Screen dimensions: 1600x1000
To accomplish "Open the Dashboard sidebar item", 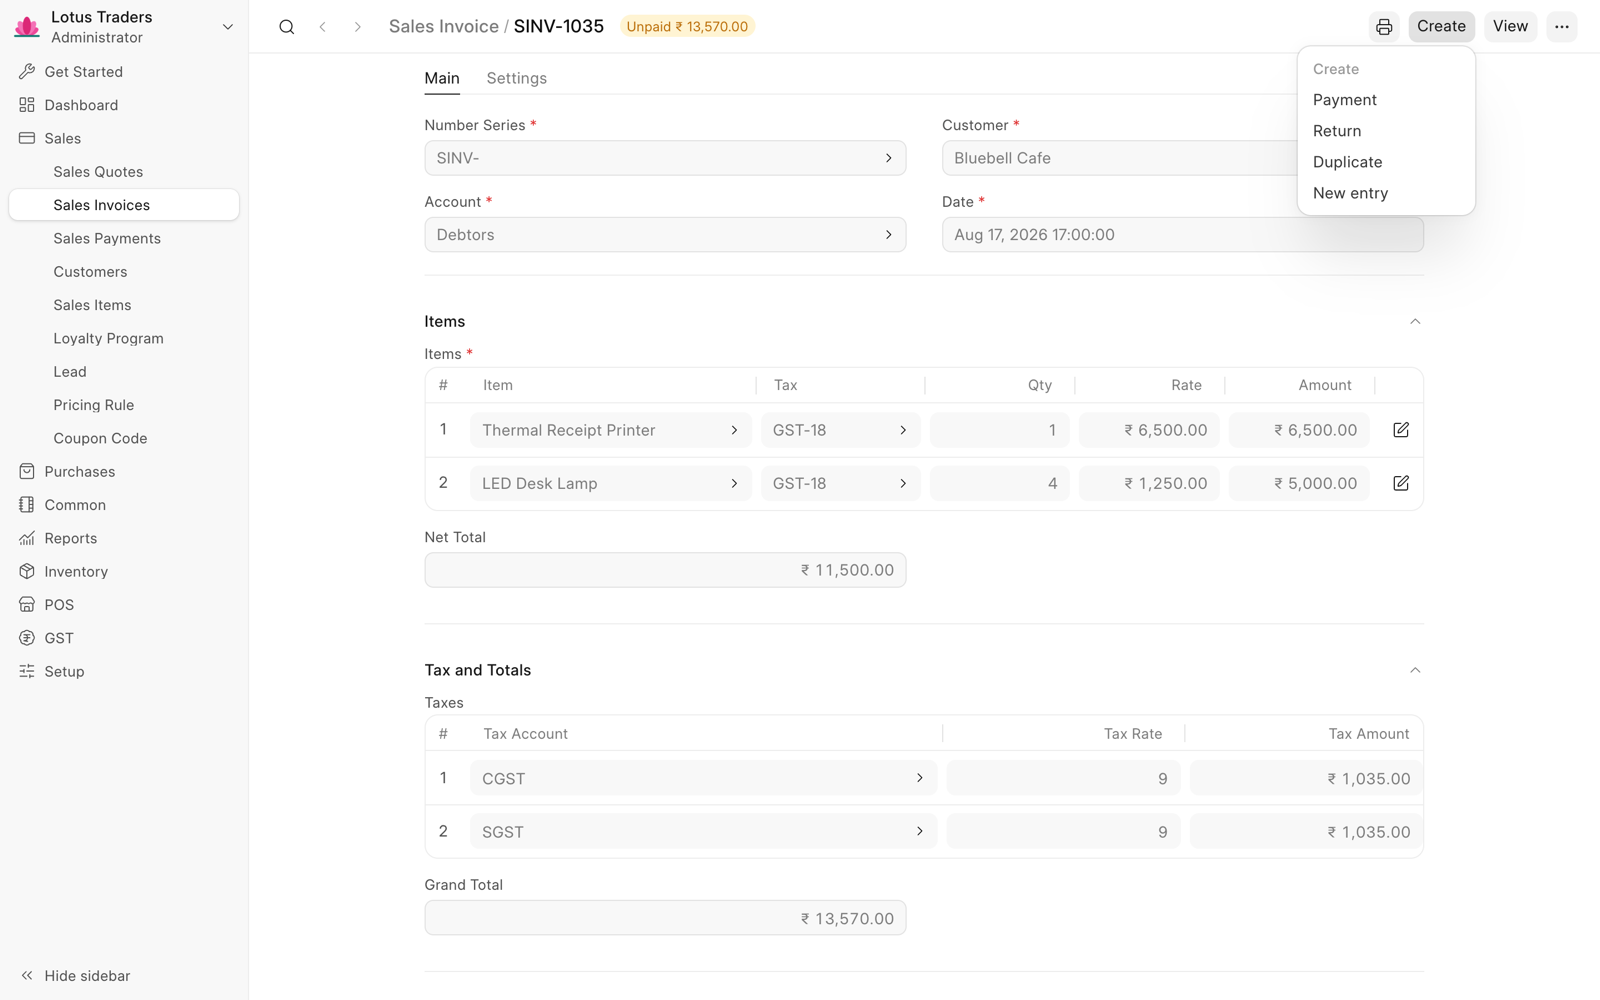I will (x=124, y=105).
